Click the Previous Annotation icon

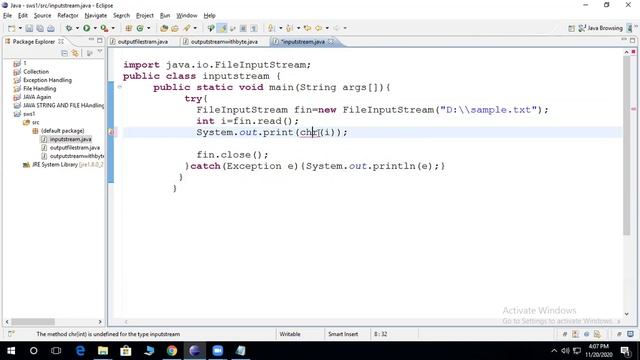(289, 28)
